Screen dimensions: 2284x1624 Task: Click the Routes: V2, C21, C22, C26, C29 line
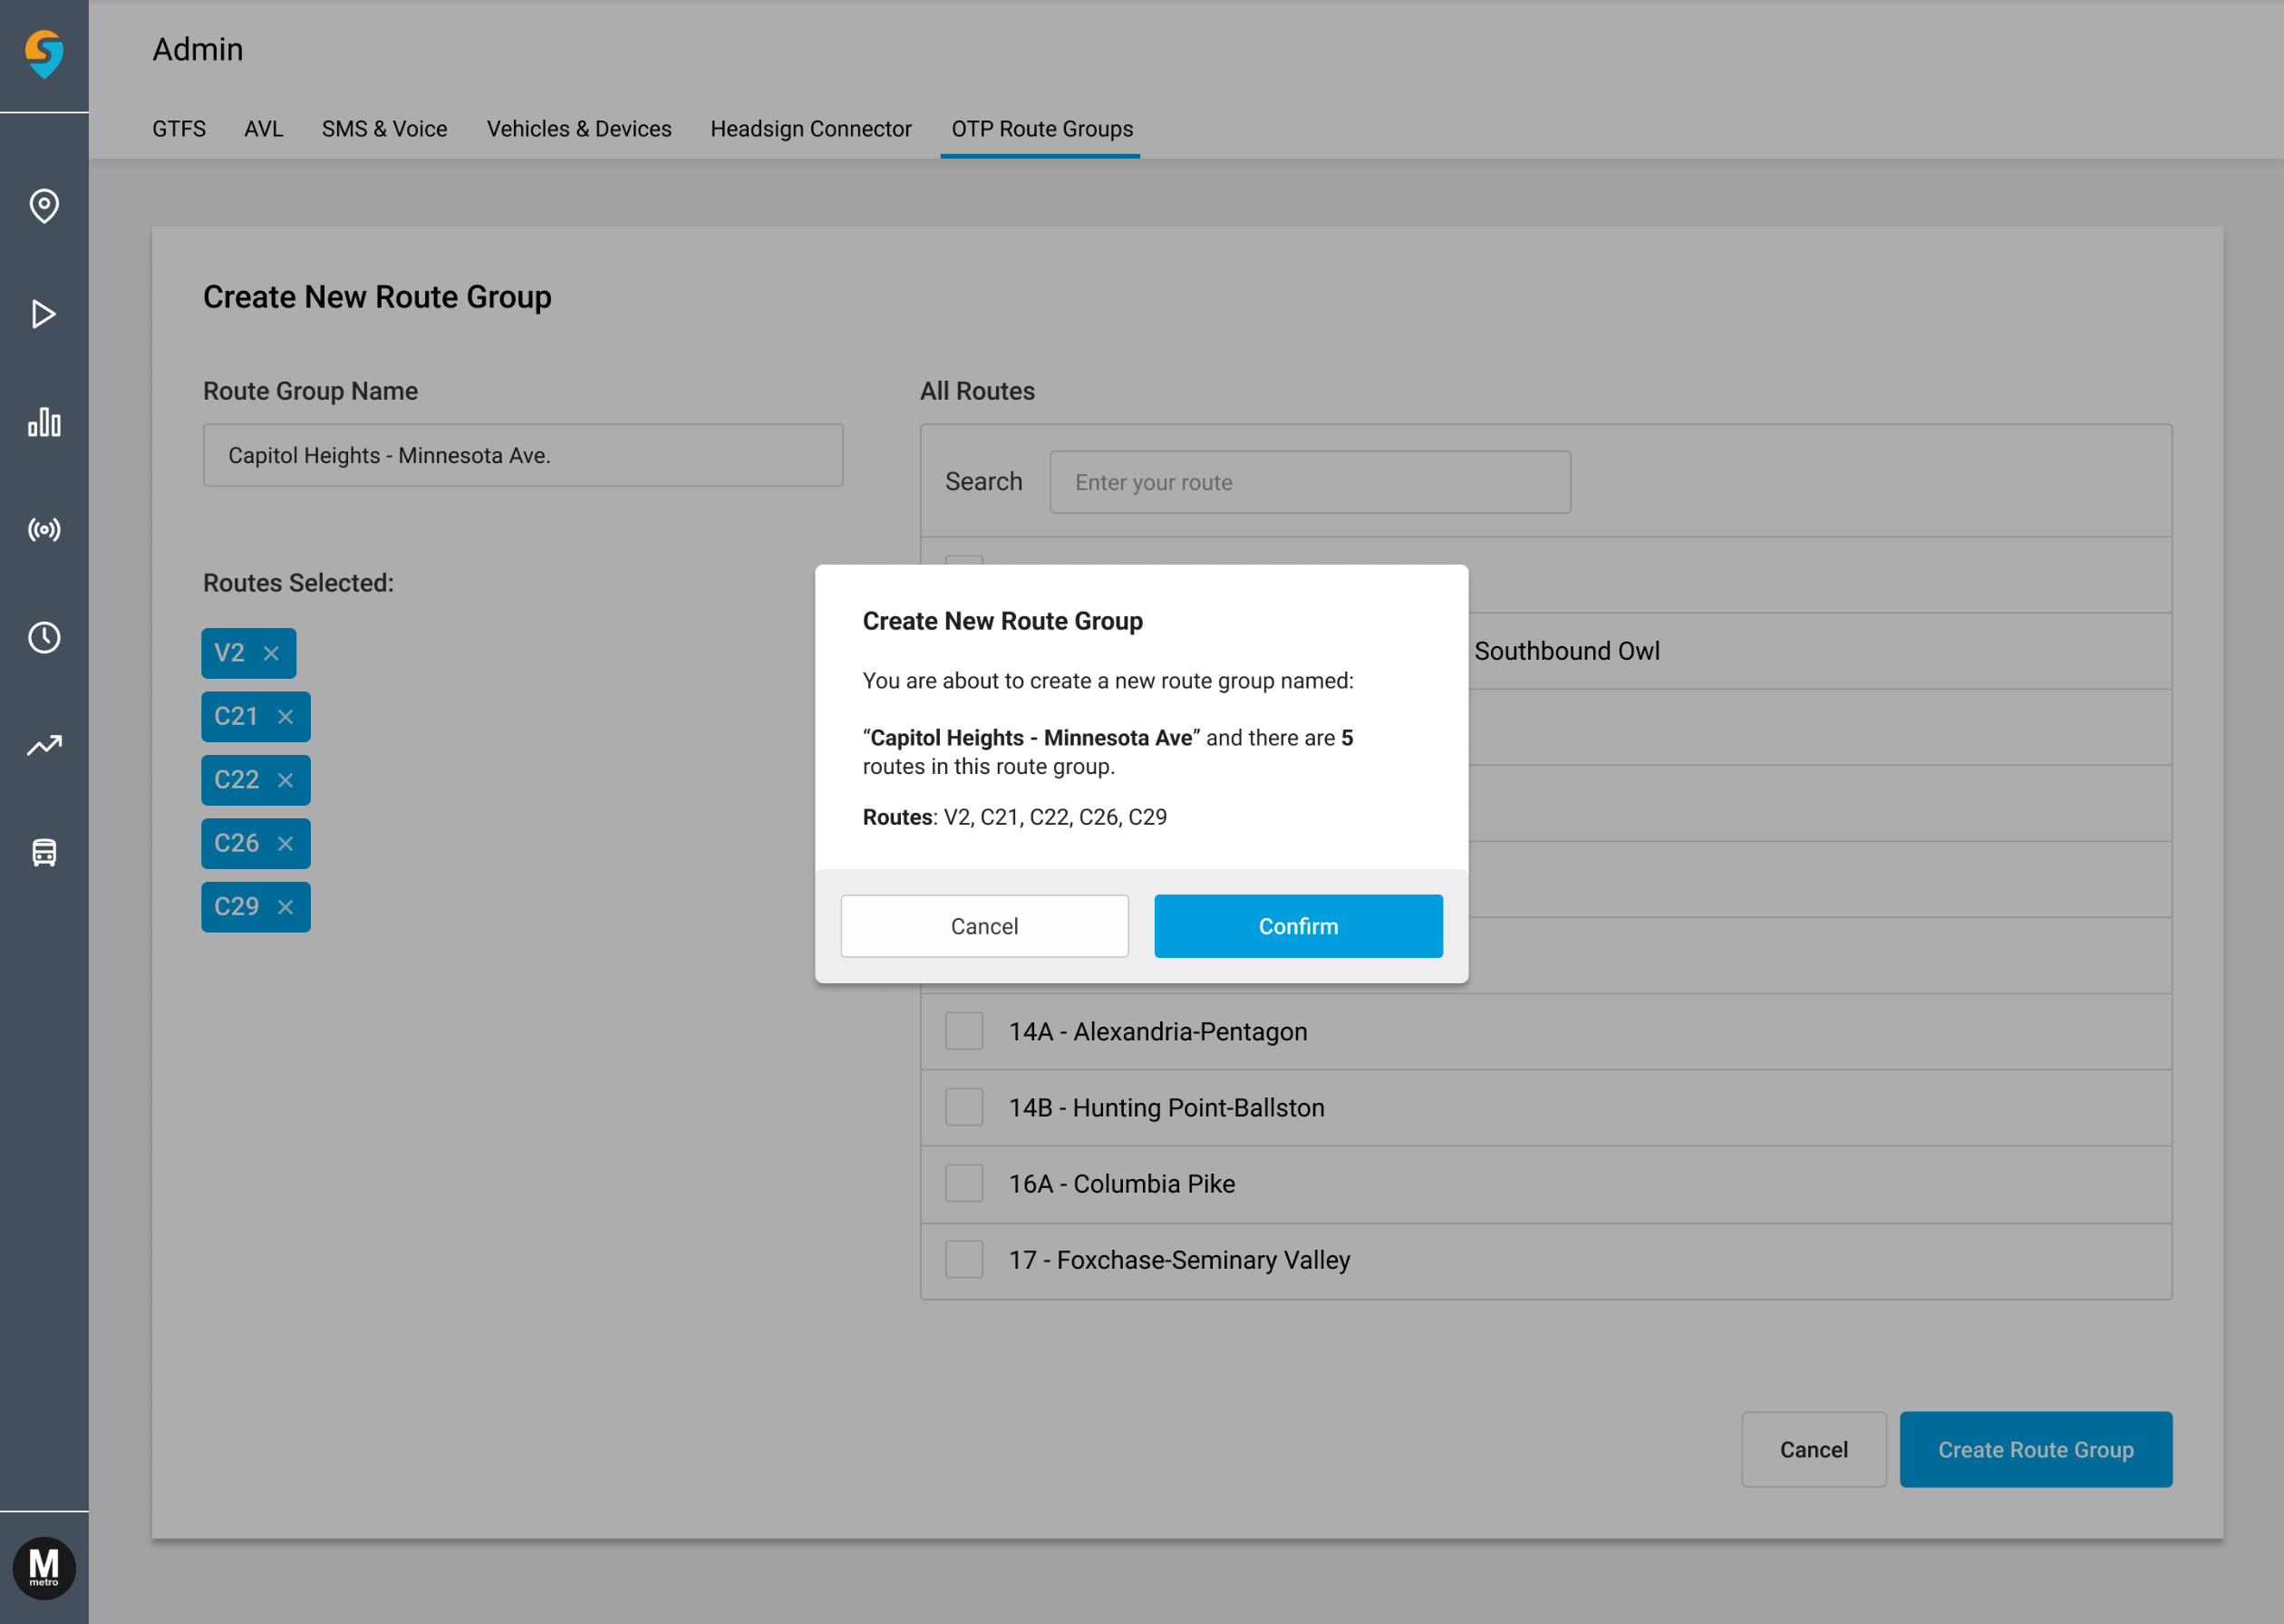1015,817
